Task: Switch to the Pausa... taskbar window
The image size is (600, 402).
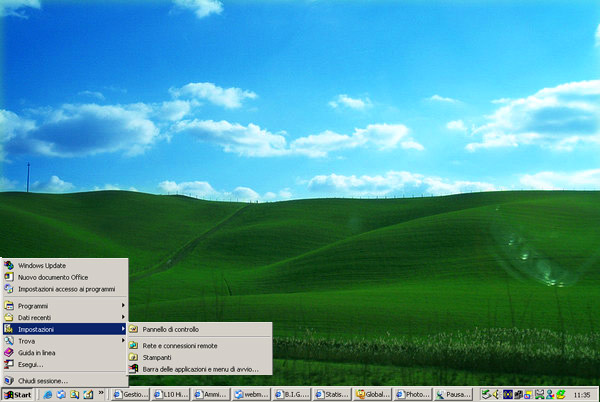Action: tap(453, 394)
